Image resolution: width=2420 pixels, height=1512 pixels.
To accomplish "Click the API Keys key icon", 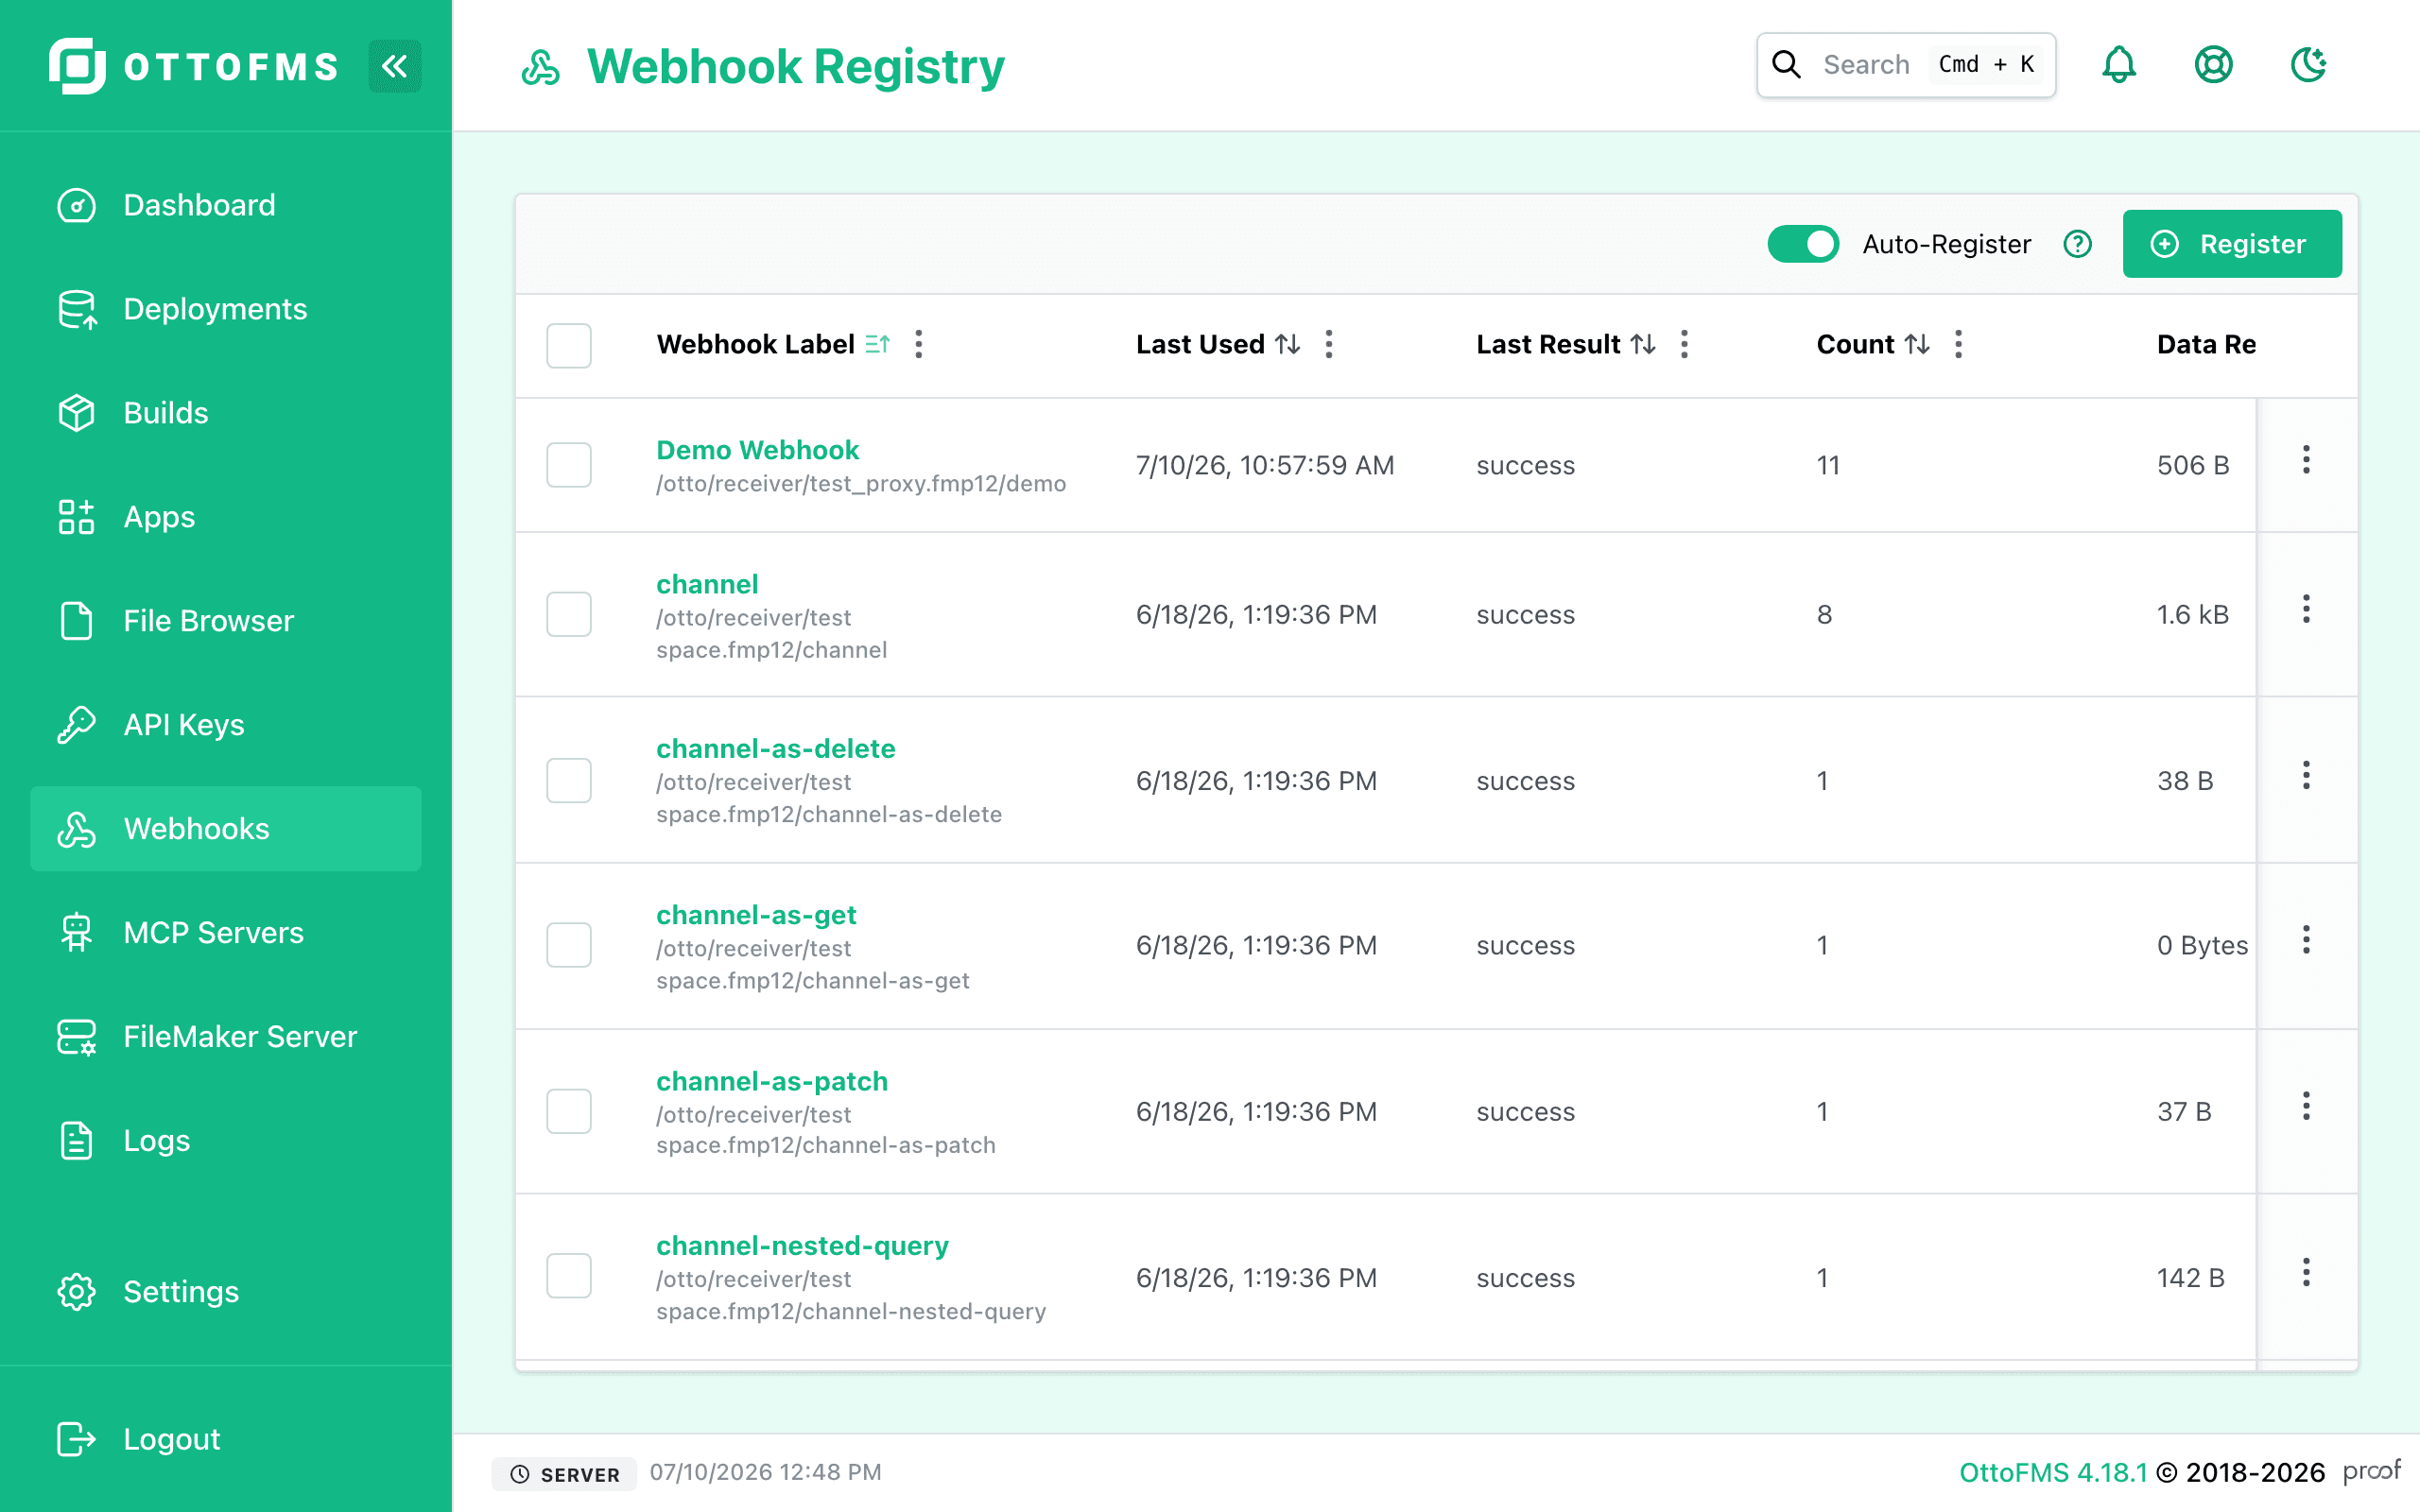I will pos(77,725).
